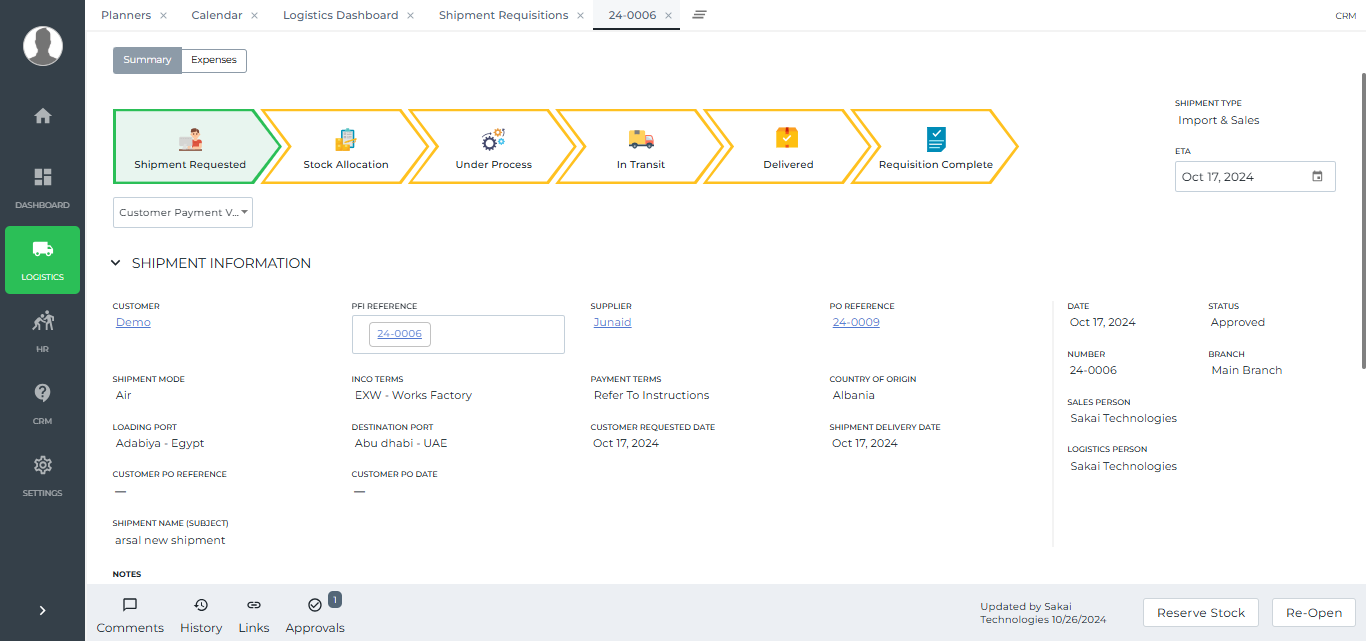Open the CRM module from sidebar
This screenshot has width=1366, height=641.
pos(42,403)
